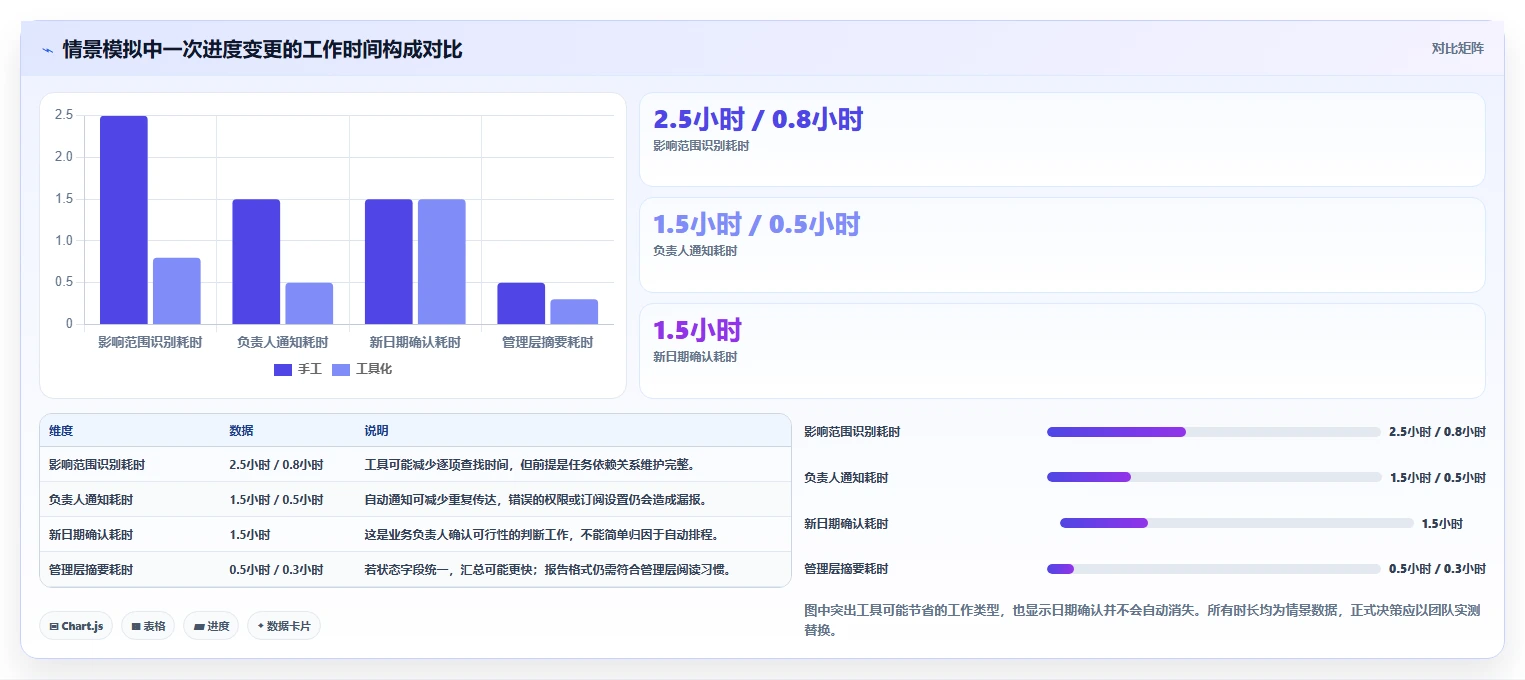This screenshot has width=1525, height=680.
Task: Click the chart x-axis label 管理层摘要耗时
Action: click(547, 342)
